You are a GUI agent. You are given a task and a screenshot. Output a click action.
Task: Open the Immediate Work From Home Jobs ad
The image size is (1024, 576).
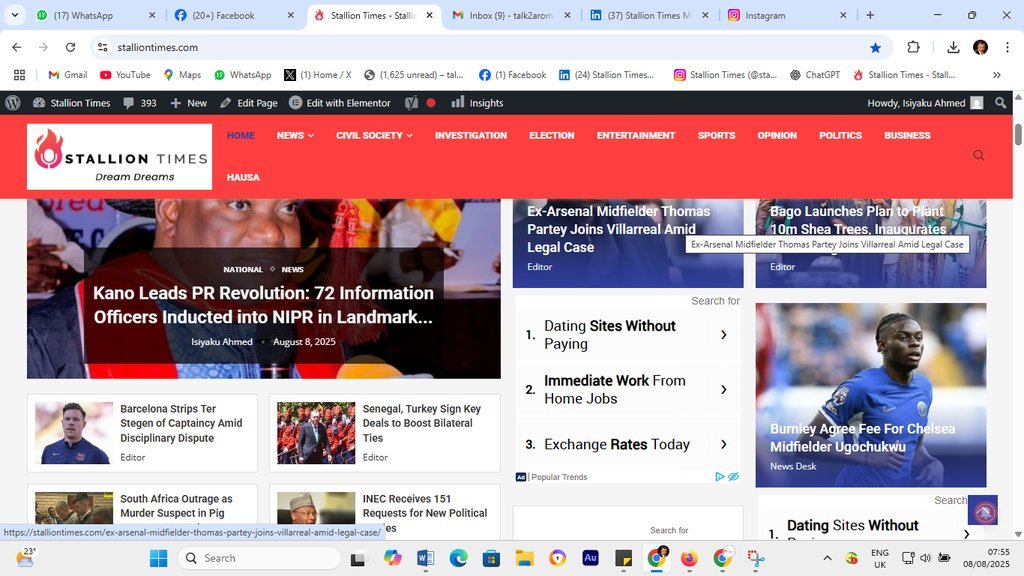coord(628,389)
